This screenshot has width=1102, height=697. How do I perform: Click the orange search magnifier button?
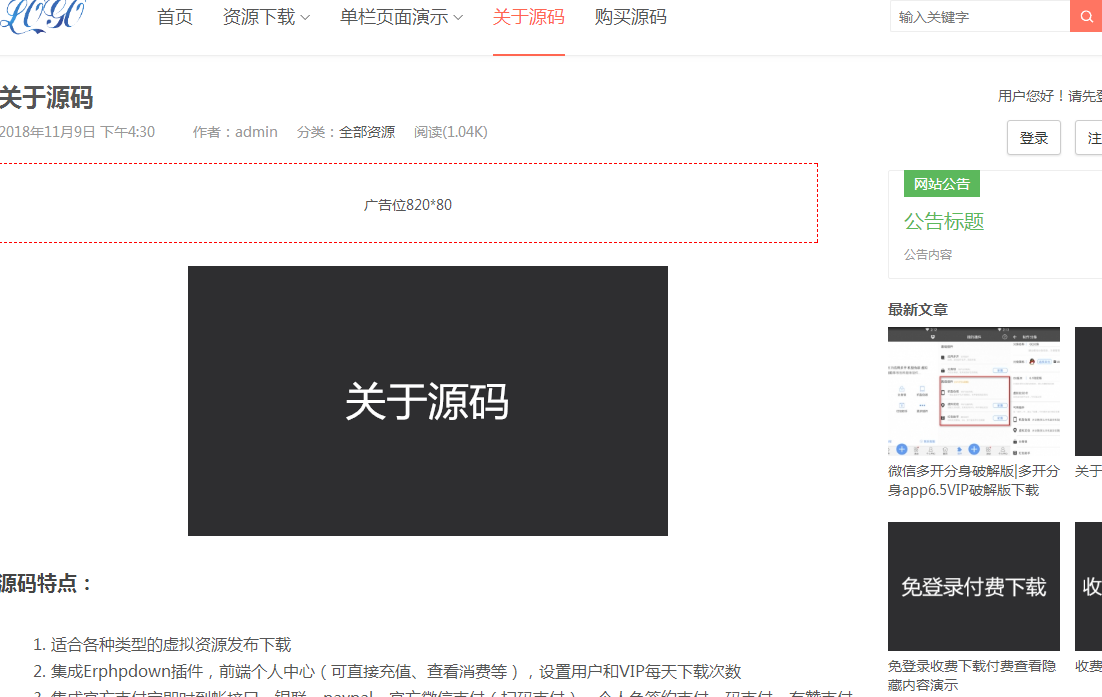point(1086,17)
